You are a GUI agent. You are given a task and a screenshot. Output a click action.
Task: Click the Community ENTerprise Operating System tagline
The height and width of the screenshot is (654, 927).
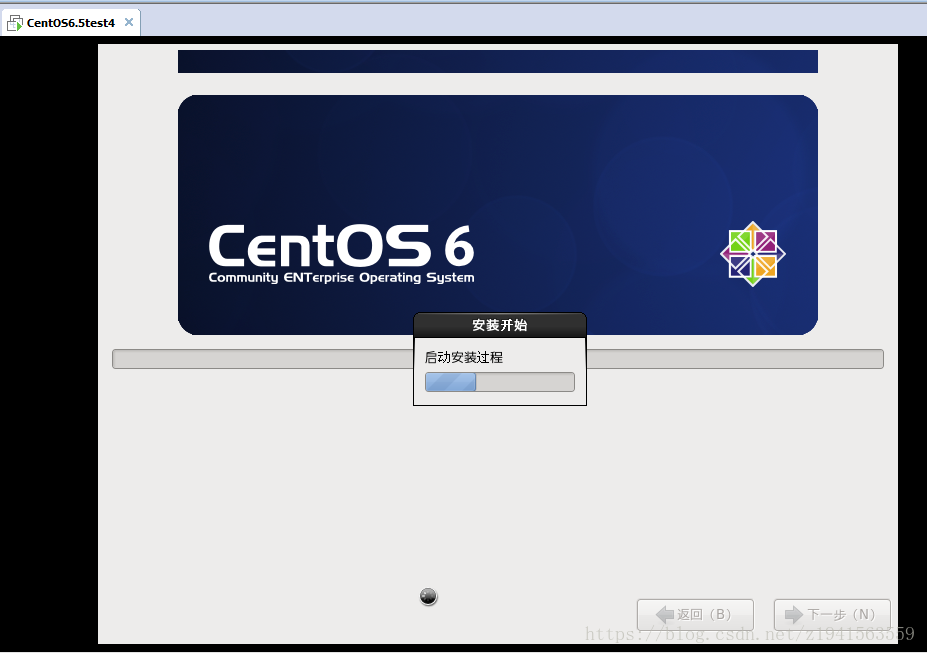coord(341,277)
